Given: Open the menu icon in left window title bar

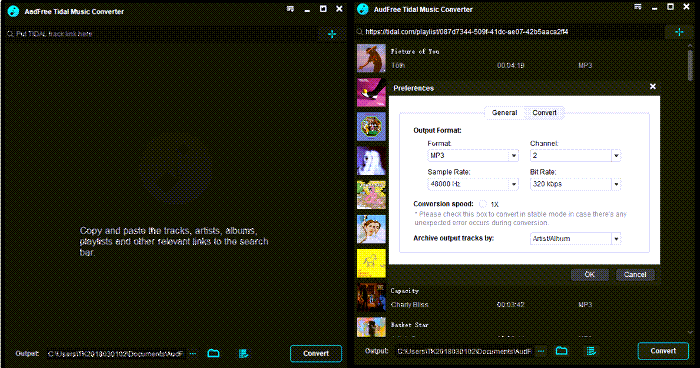Looking at the screenshot, I should (x=290, y=9).
